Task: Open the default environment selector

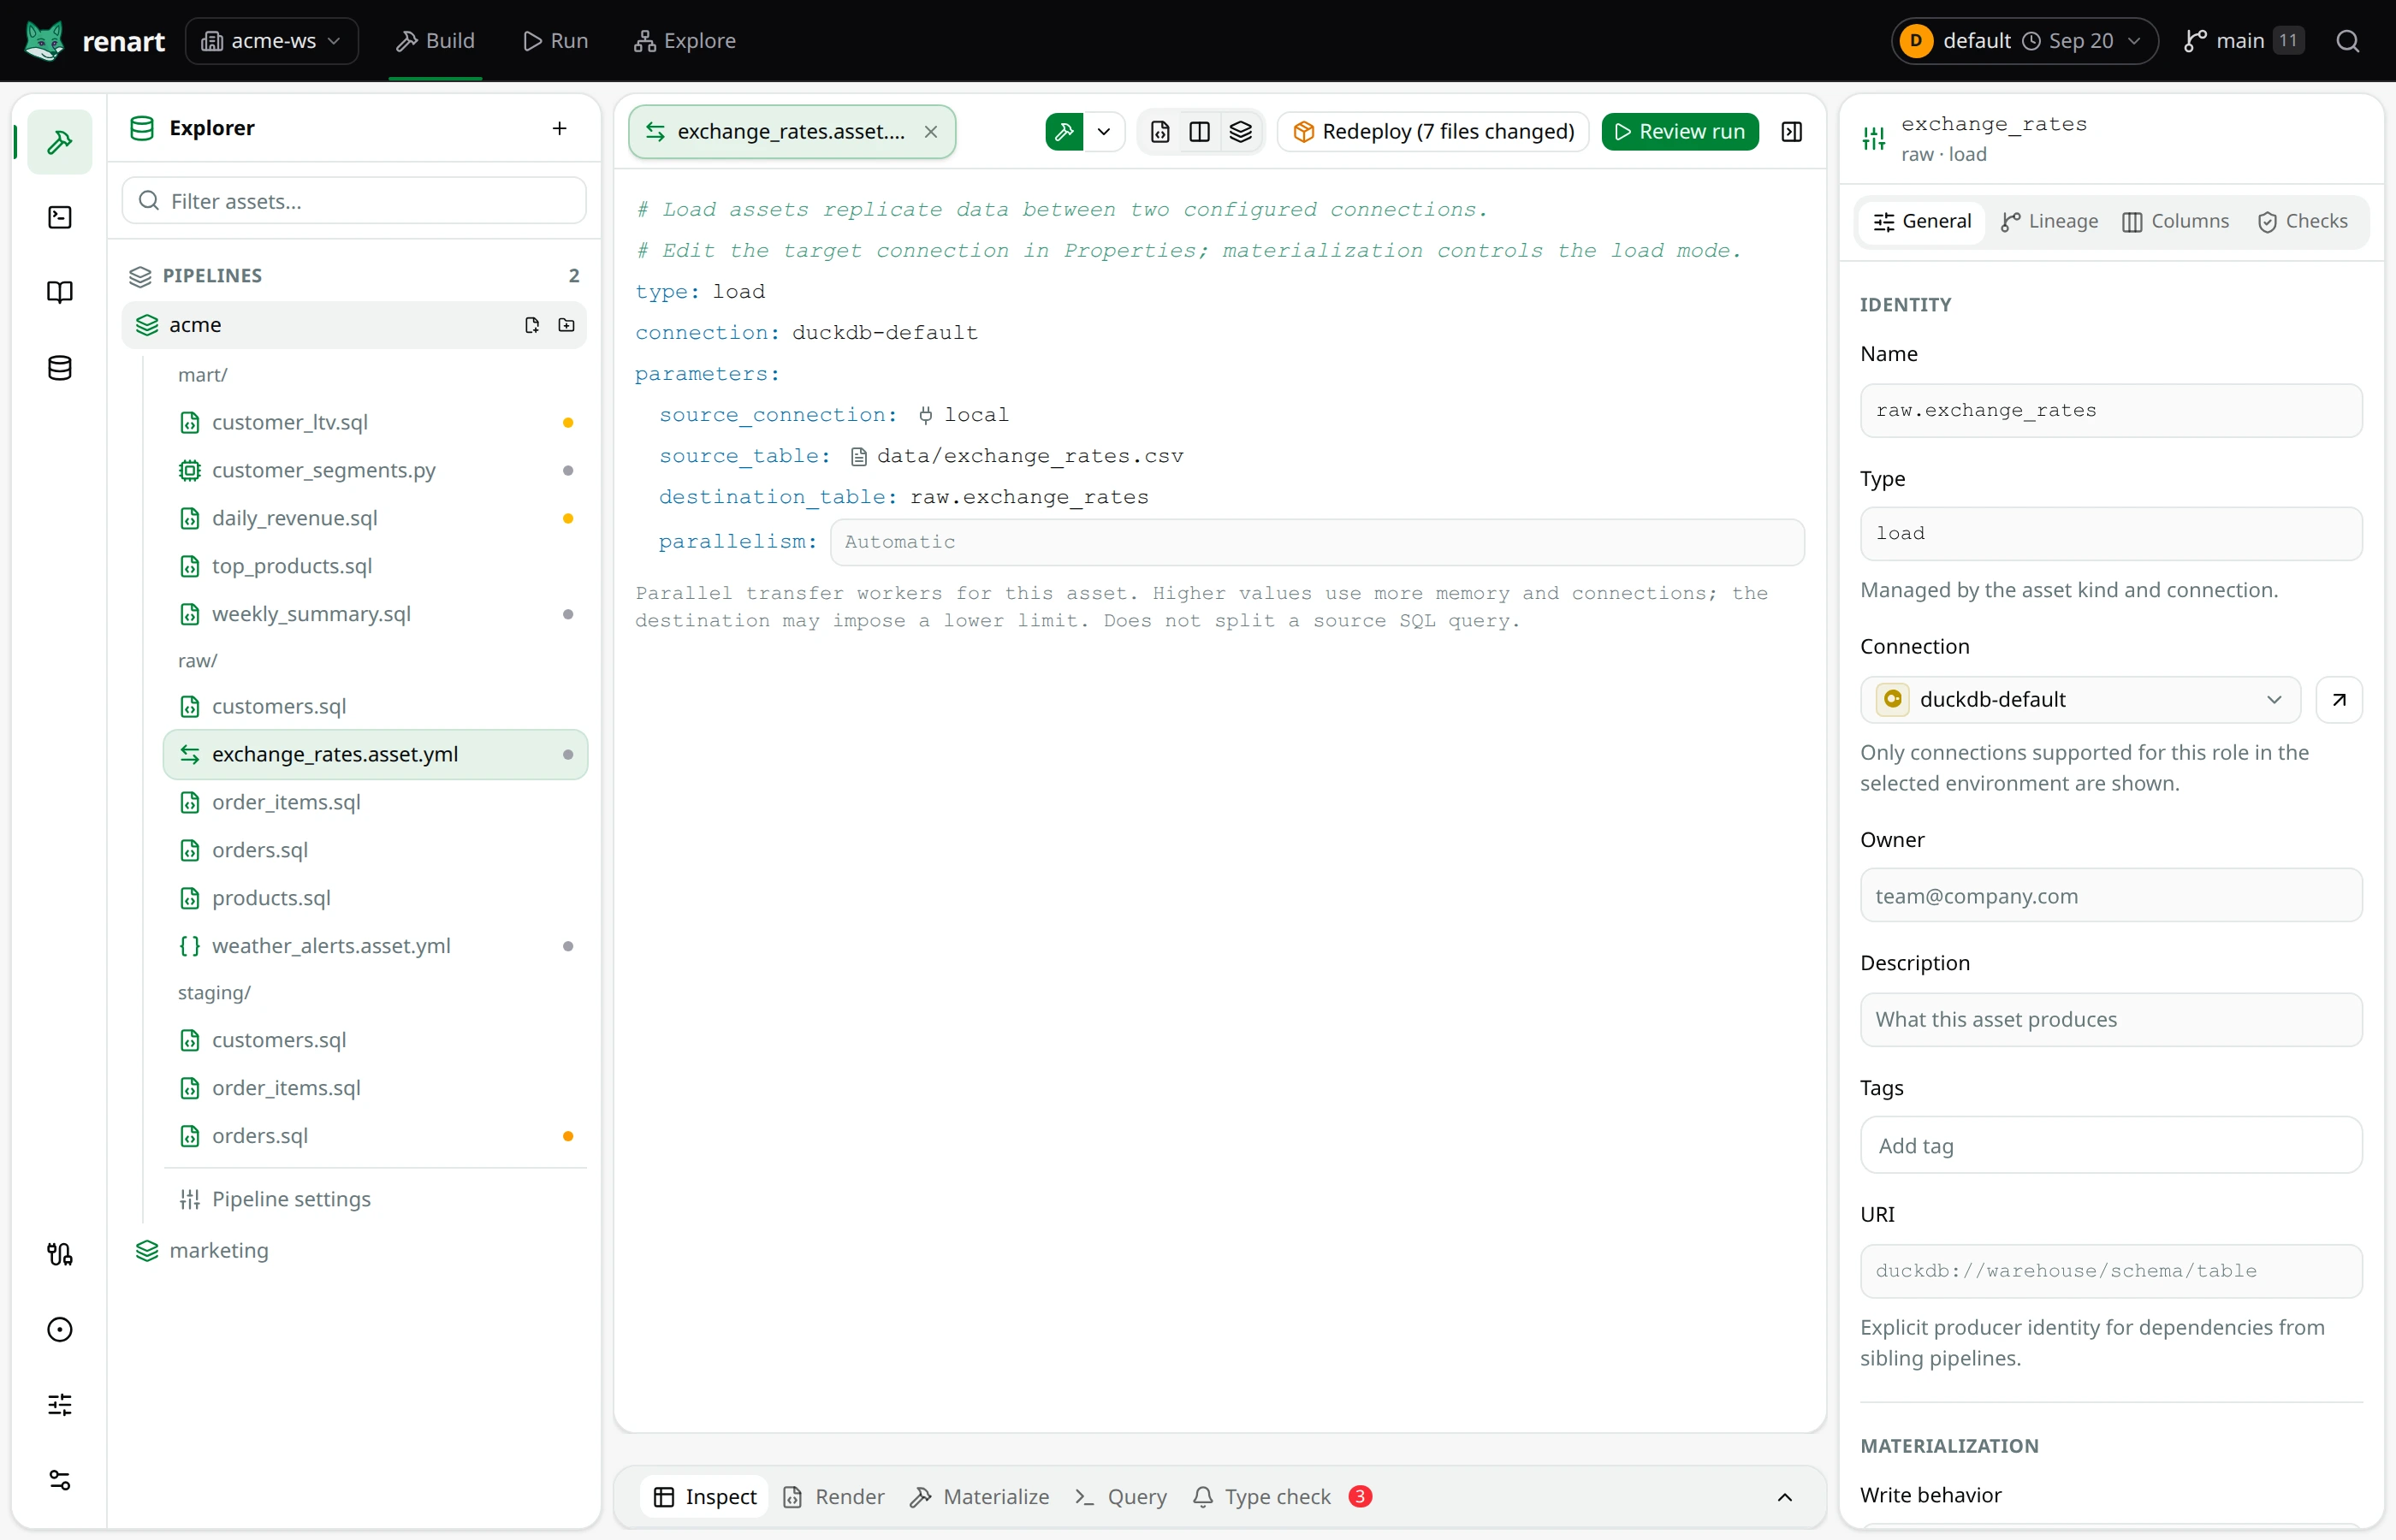Action: pyautogui.click(x=2024, y=41)
